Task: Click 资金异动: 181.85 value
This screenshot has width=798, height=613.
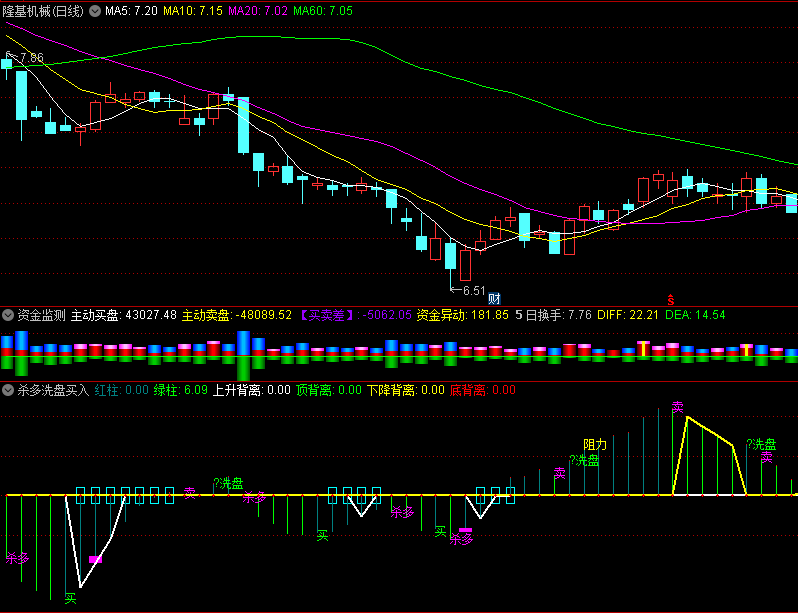Action: pyautogui.click(x=463, y=315)
